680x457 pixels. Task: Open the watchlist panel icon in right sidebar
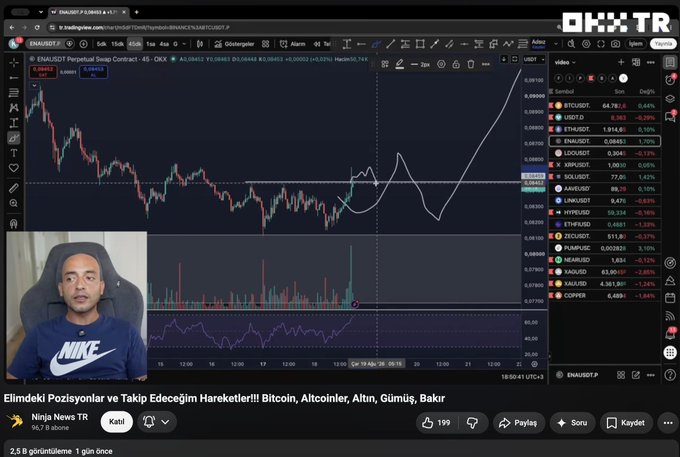tap(670, 62)
